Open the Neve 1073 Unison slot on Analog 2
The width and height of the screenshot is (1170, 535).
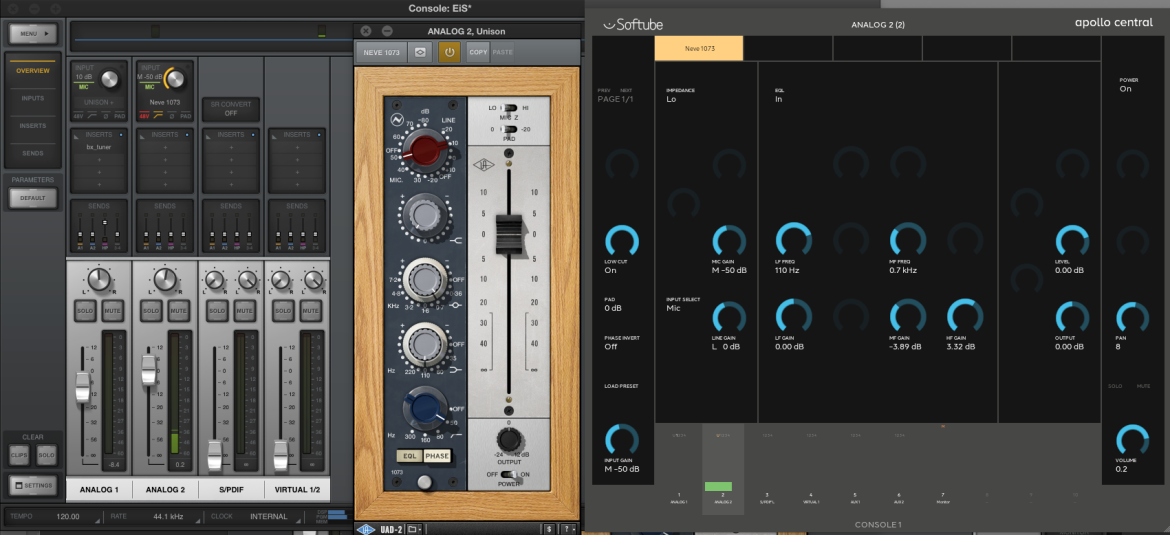point(165,102)
